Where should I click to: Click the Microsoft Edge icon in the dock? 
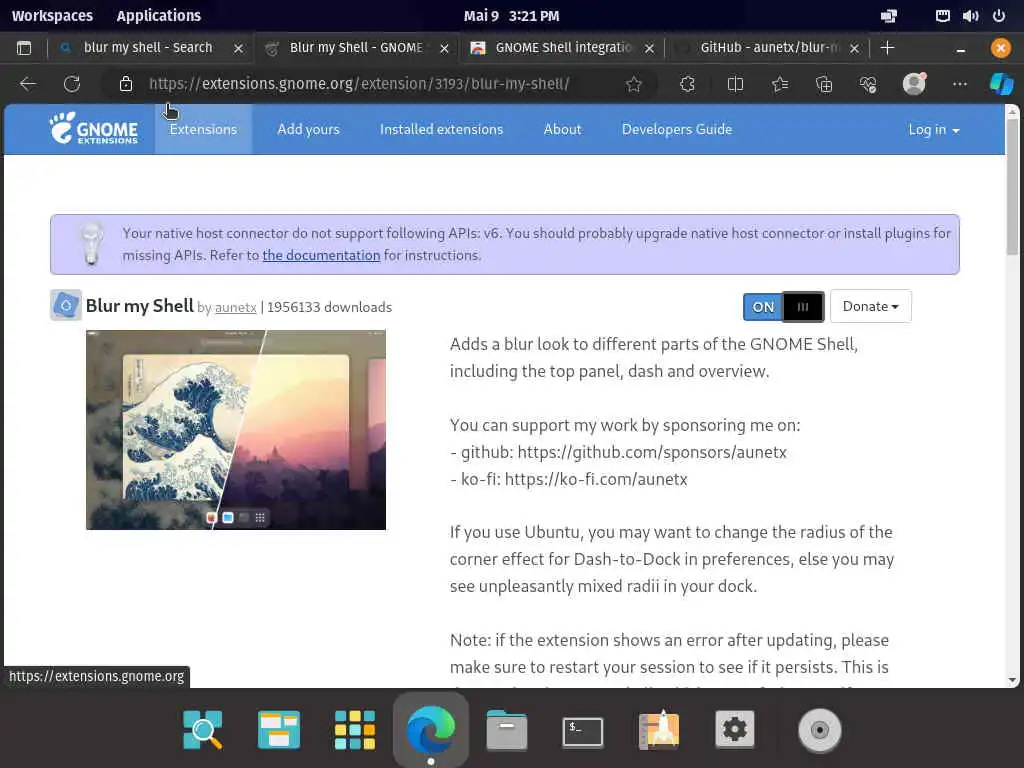tap(431, 729)
